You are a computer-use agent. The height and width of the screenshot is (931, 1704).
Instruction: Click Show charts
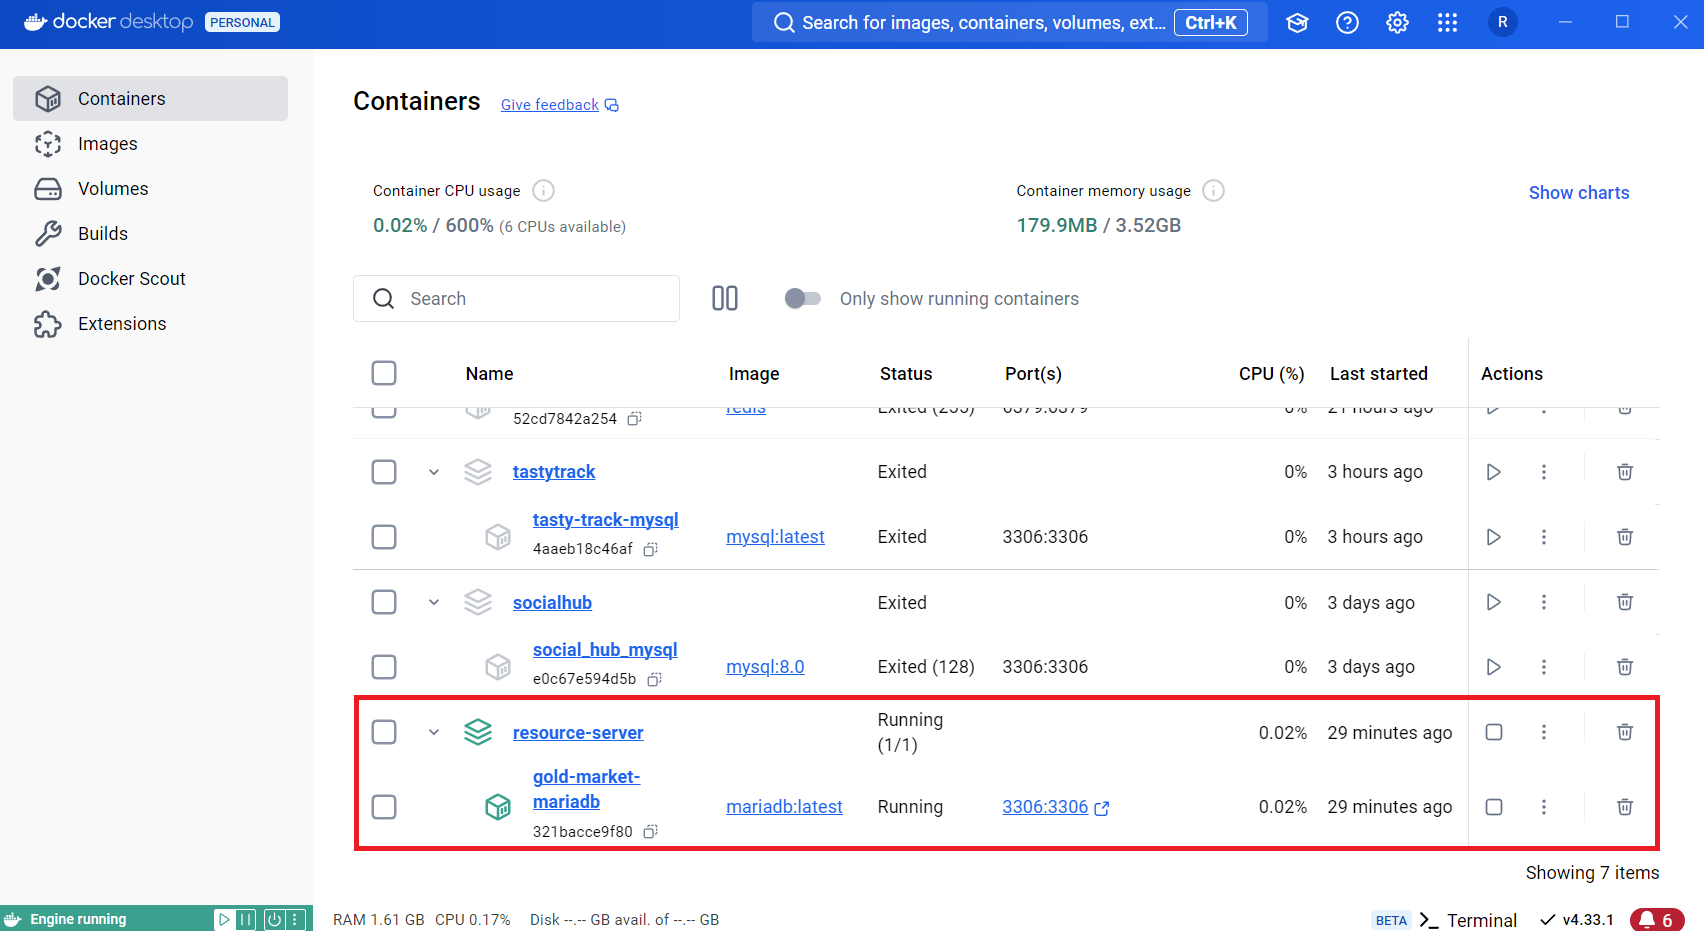pos(1579,193)
